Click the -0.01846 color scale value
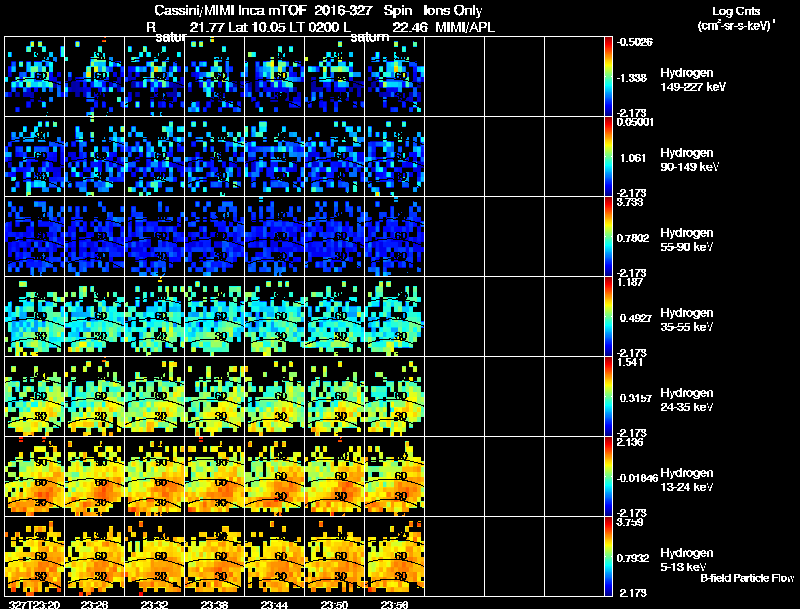This screenshot has width=800, height=609. (x=637, y=478)
